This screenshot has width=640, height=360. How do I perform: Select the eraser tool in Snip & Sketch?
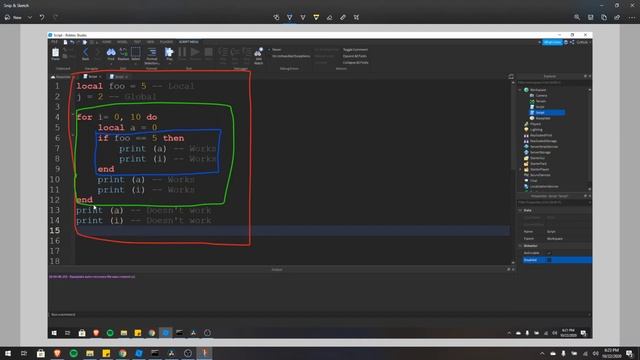pyautogui.click(x=329, y=17)
